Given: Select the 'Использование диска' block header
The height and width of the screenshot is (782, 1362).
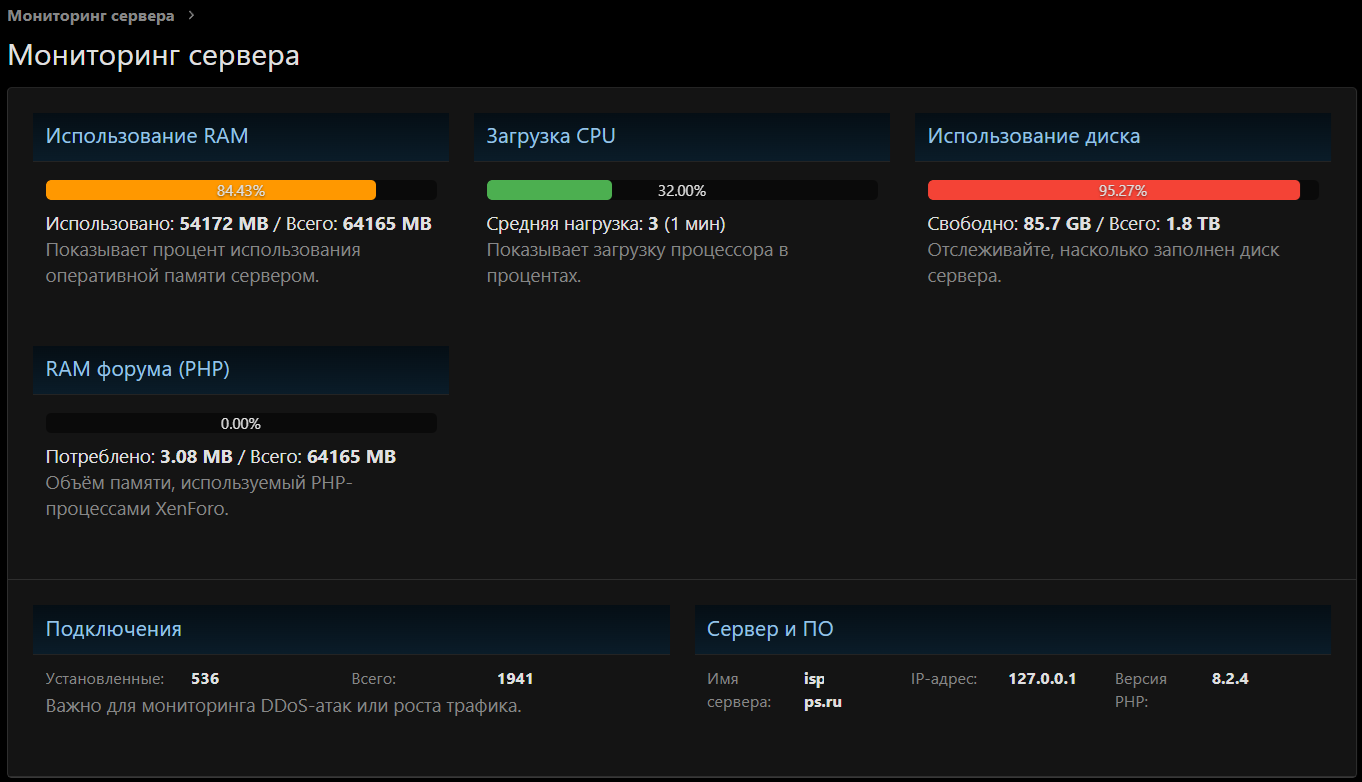Looking at the screenshot, I should pyautogui.click(x=1033, y=136).
